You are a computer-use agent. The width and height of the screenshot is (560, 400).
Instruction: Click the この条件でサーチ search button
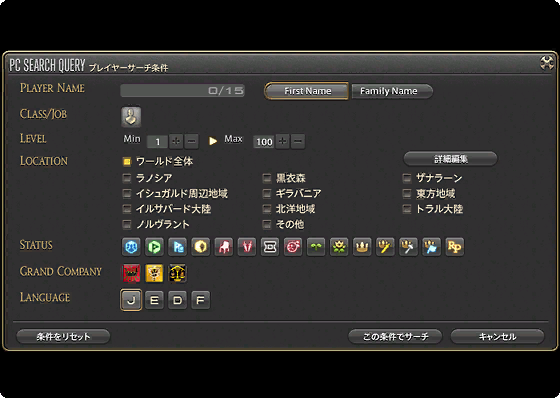pyautogui.click(x=395, y=336)
